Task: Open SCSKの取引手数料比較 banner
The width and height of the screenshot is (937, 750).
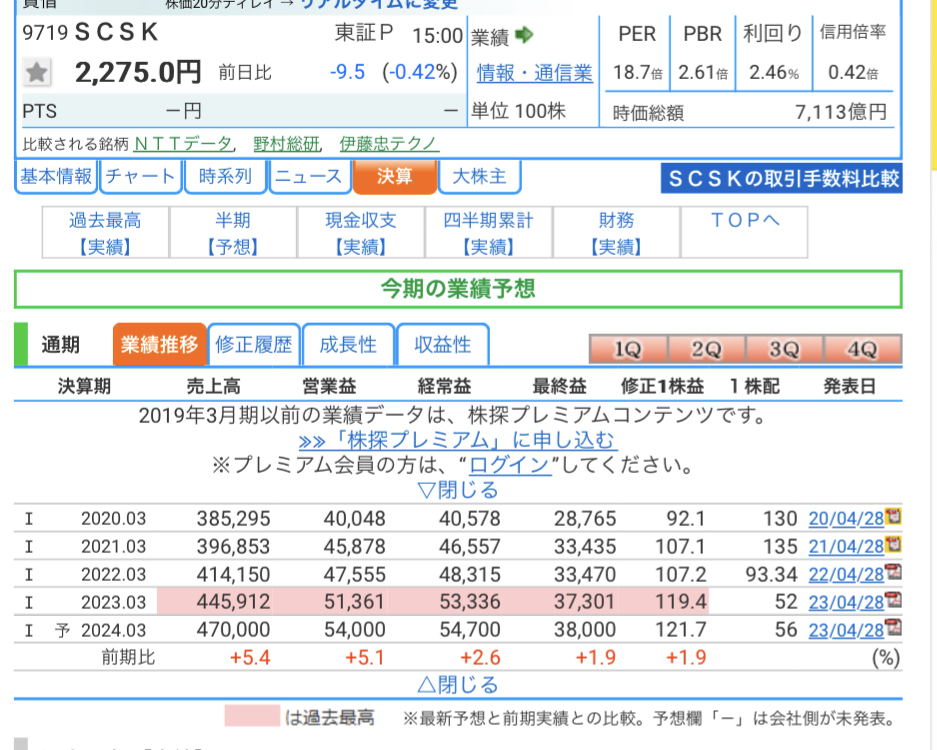Action: (782, 178)
